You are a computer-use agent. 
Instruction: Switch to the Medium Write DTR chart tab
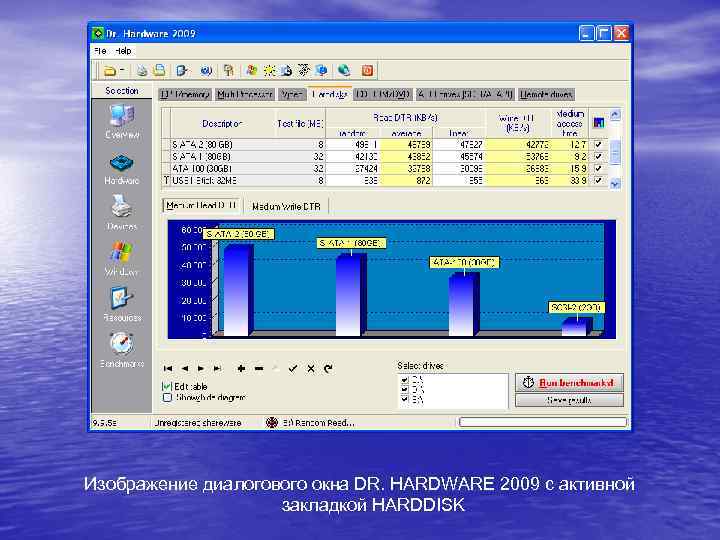(x=286, y=207)
